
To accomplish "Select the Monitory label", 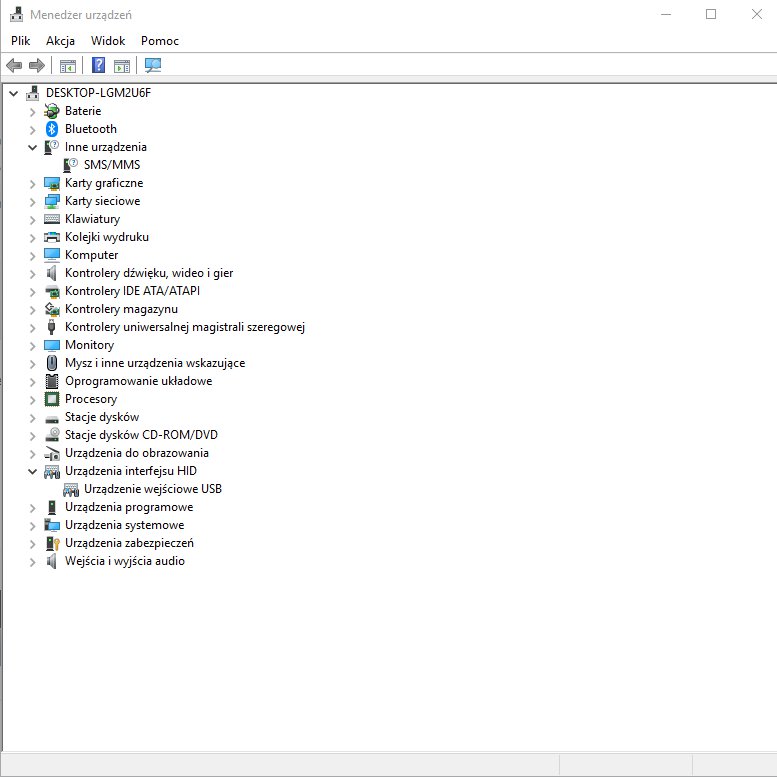I will pyautogui.click(x=89, y=345).
